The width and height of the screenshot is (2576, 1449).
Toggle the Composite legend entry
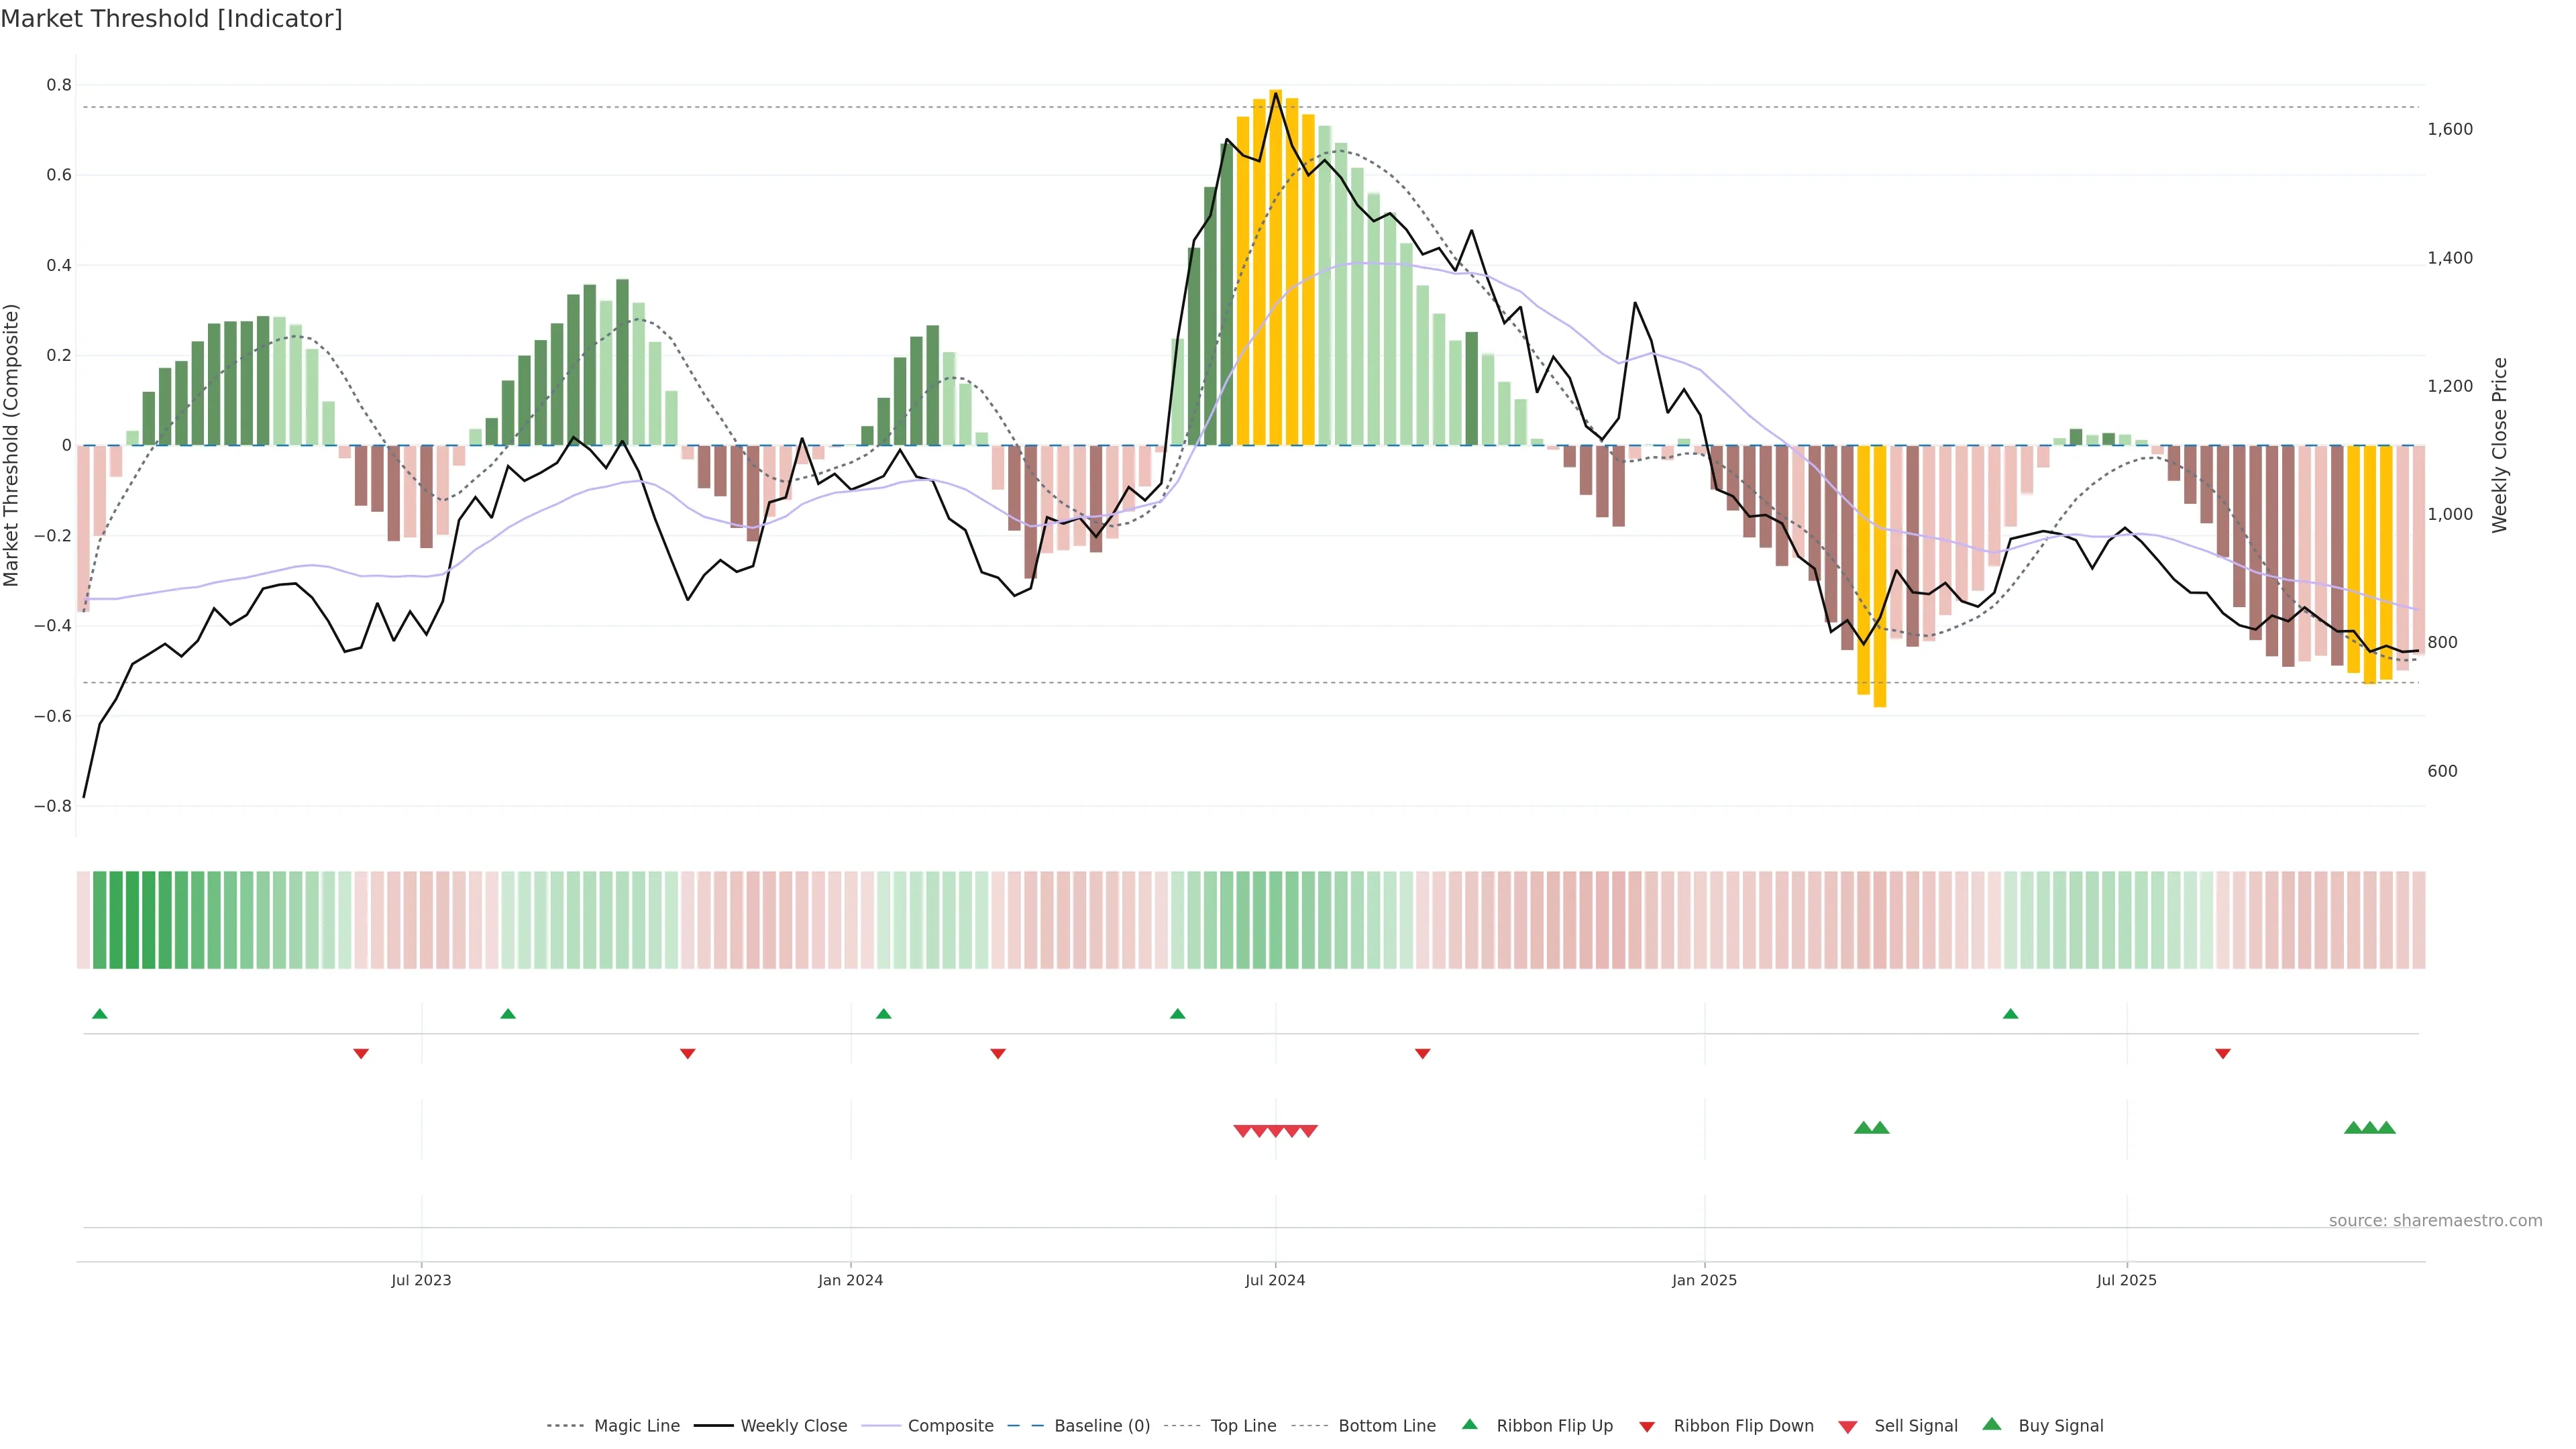click(x=950, y=1426)
